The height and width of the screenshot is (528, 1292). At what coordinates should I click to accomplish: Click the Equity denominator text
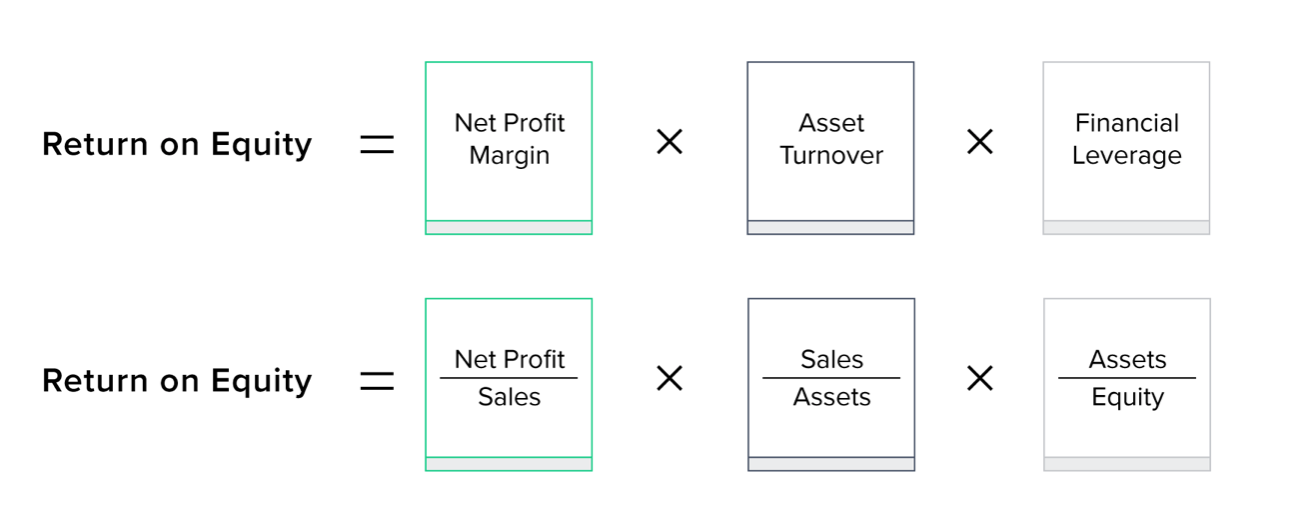click(x=1127, y=397)
